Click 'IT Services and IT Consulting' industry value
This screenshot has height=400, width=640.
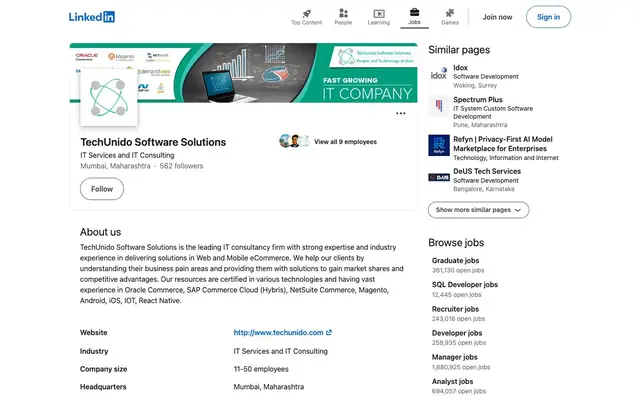(x=280, y=351)
